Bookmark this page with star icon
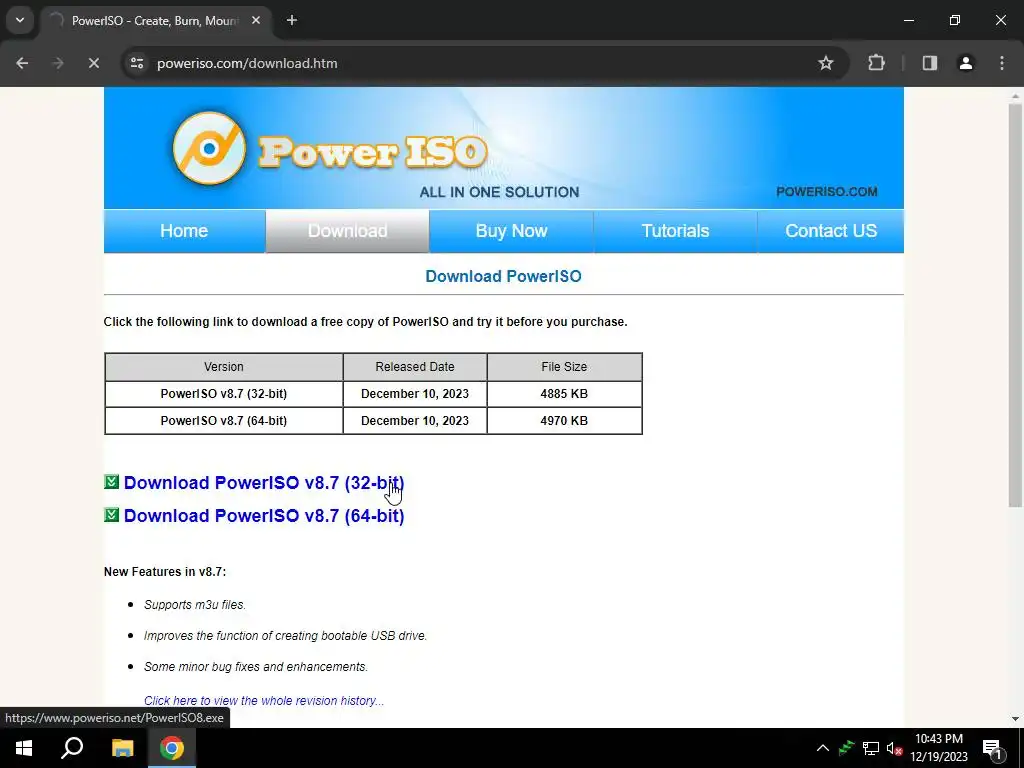 click(825, 63)
